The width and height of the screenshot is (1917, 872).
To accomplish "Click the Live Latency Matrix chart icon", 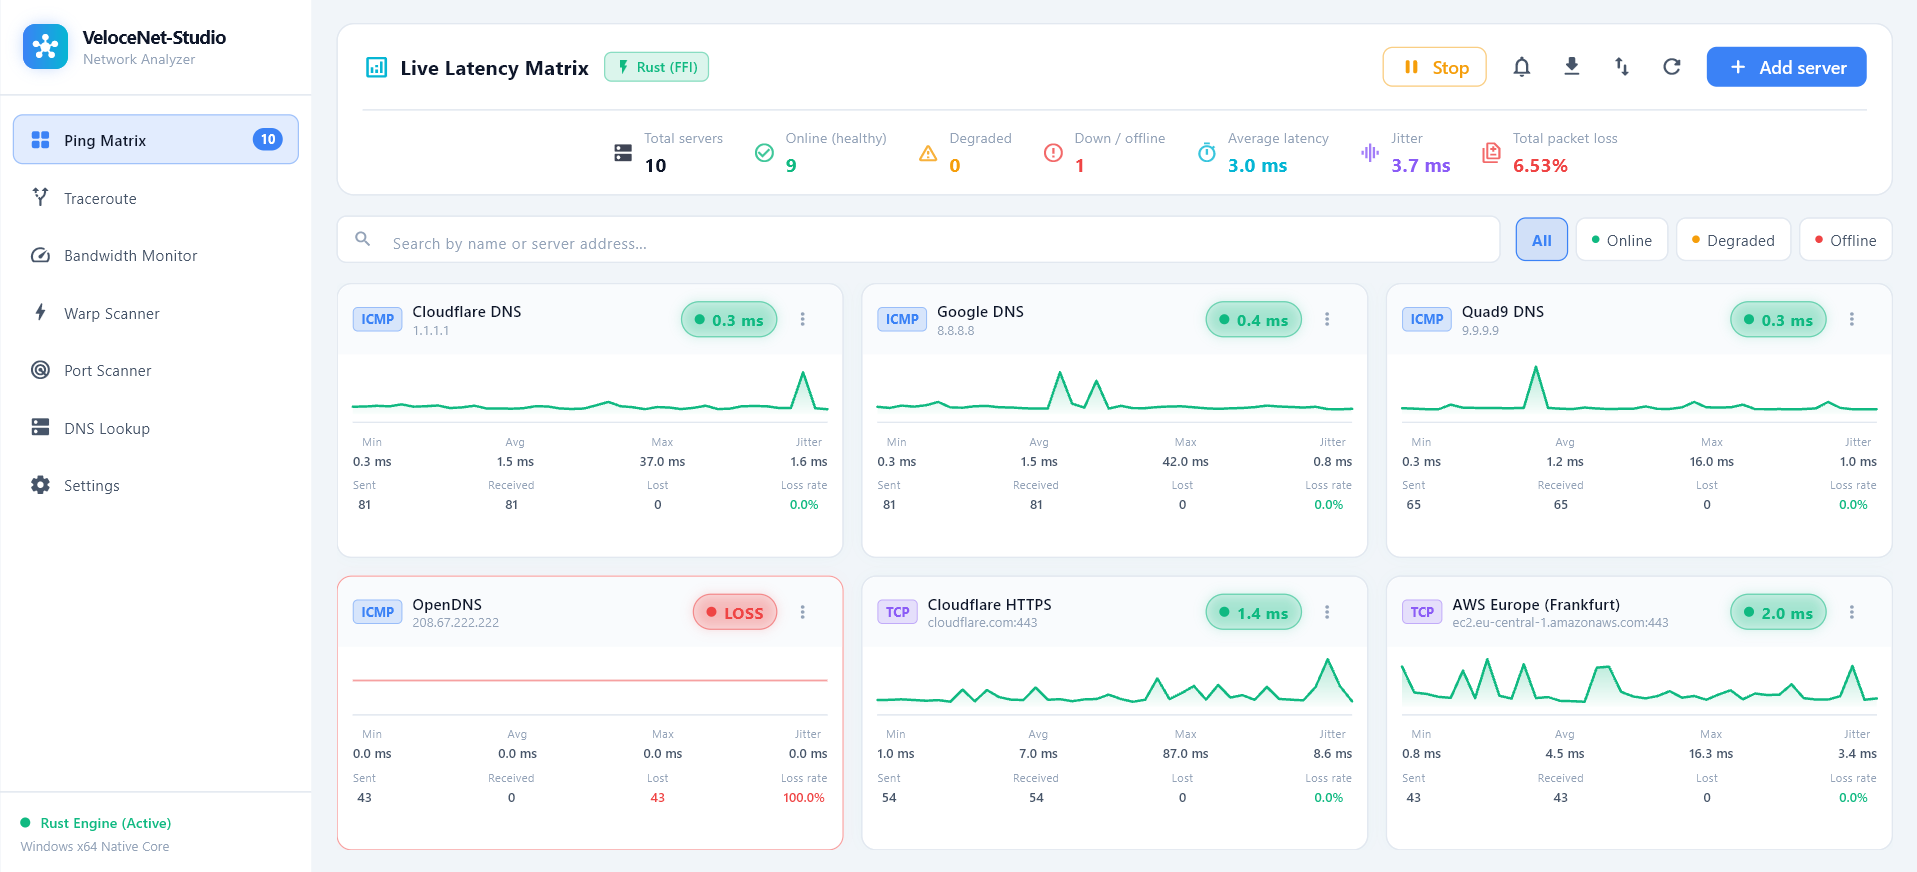I will [376, 68].
